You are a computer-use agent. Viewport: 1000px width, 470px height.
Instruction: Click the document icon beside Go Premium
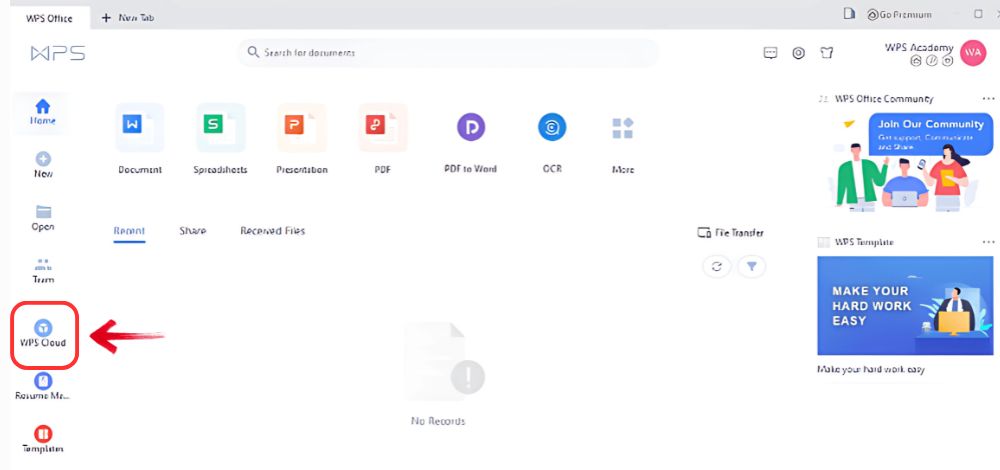(x=848, y=13)
